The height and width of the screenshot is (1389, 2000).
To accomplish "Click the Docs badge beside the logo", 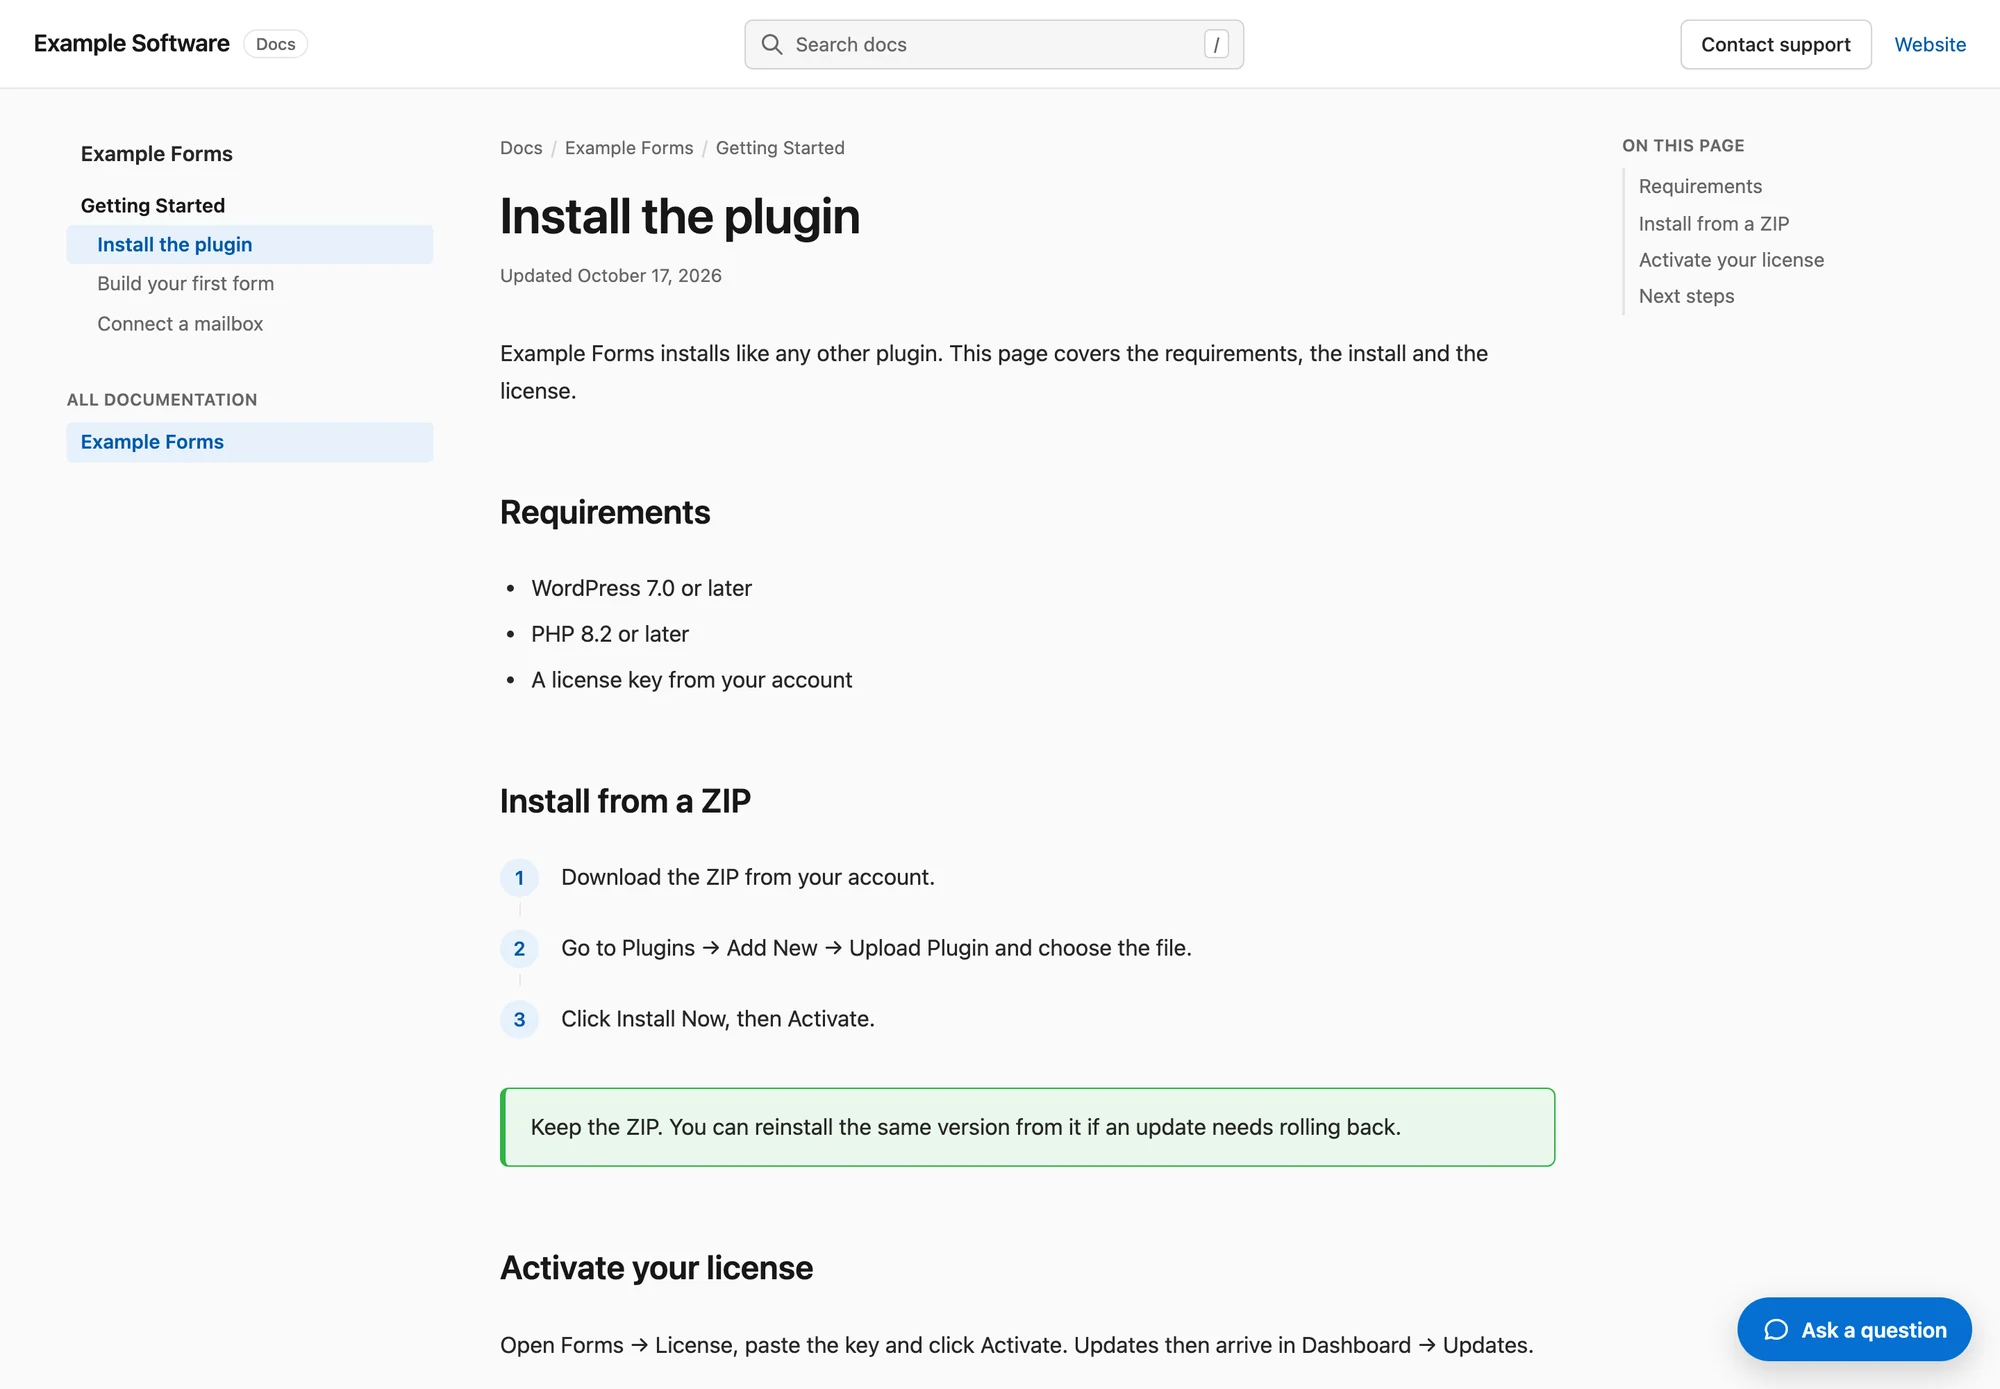I will click(x=275, y=44).
